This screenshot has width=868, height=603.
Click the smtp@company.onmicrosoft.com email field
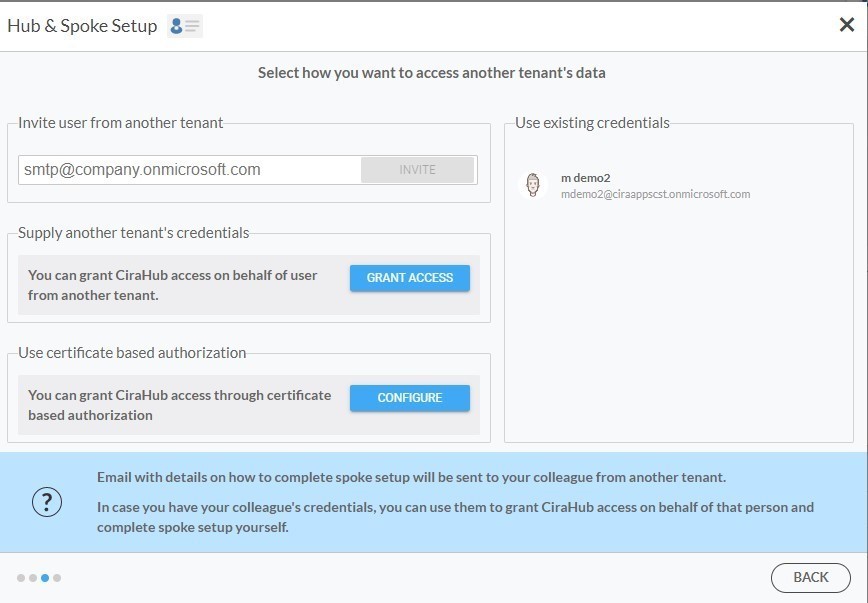(x=189, y=169)
